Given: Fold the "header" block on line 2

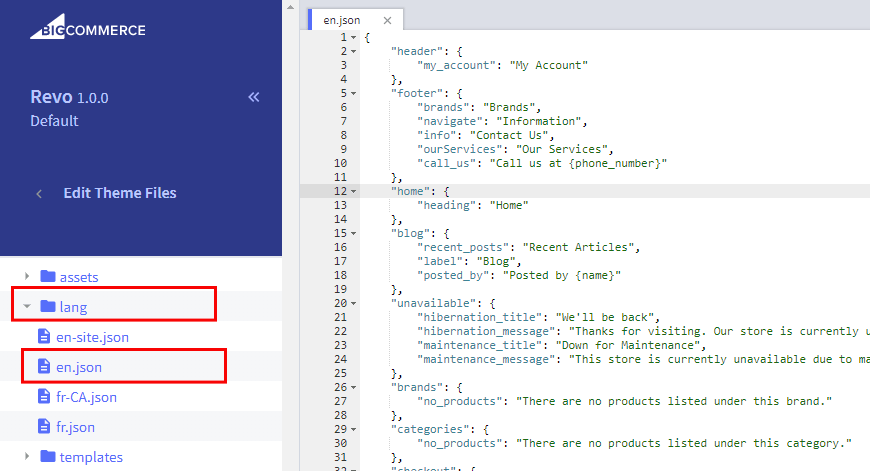Looking at the screenshot, I should 354,51.
